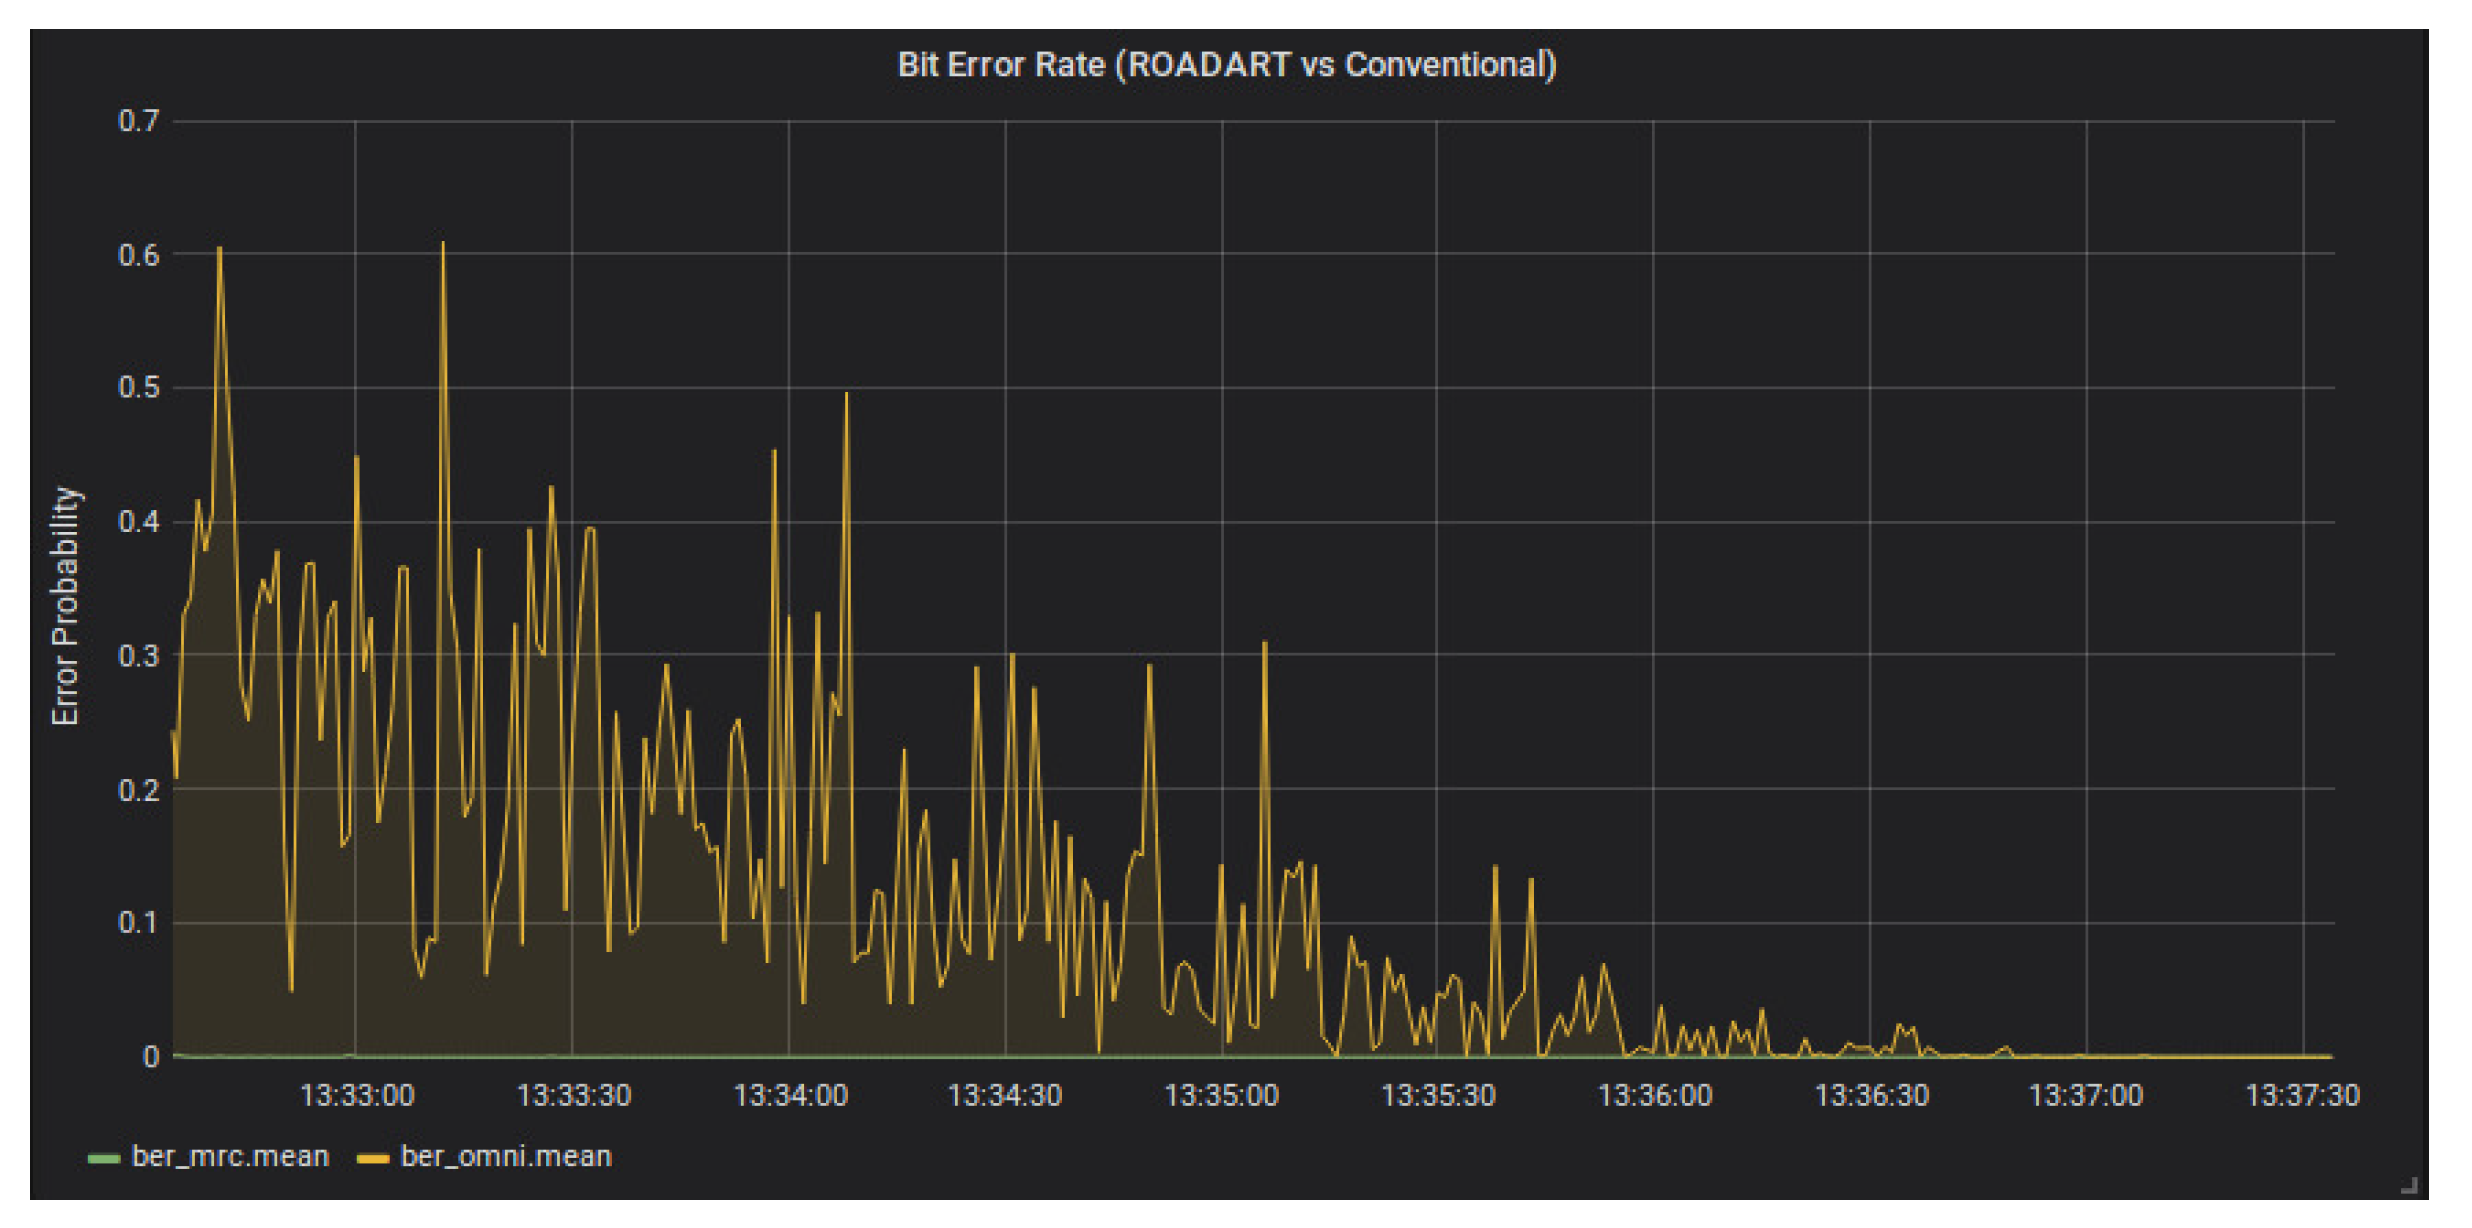Toggle the ber_mrc.mean series in legend
This screenshot has width=2472, height=1228.
click(x=230, y=1157)
